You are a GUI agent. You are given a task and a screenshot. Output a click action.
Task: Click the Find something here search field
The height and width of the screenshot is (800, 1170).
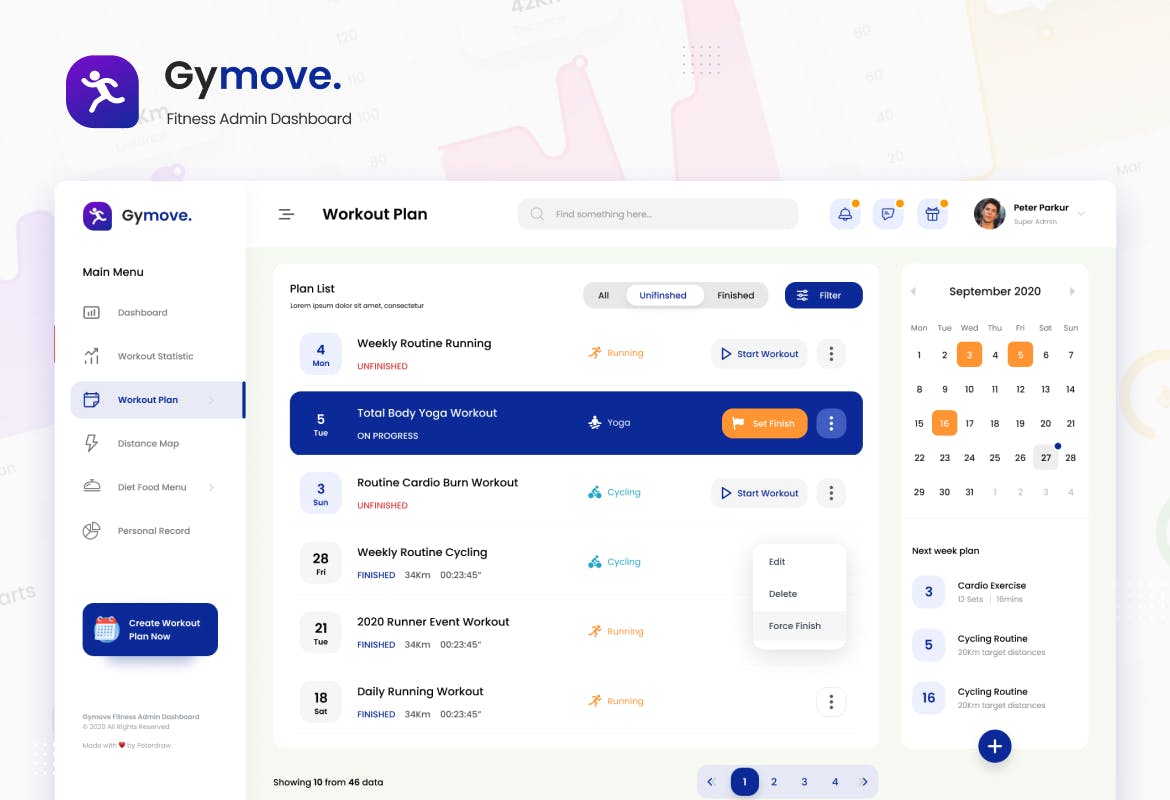658,214
